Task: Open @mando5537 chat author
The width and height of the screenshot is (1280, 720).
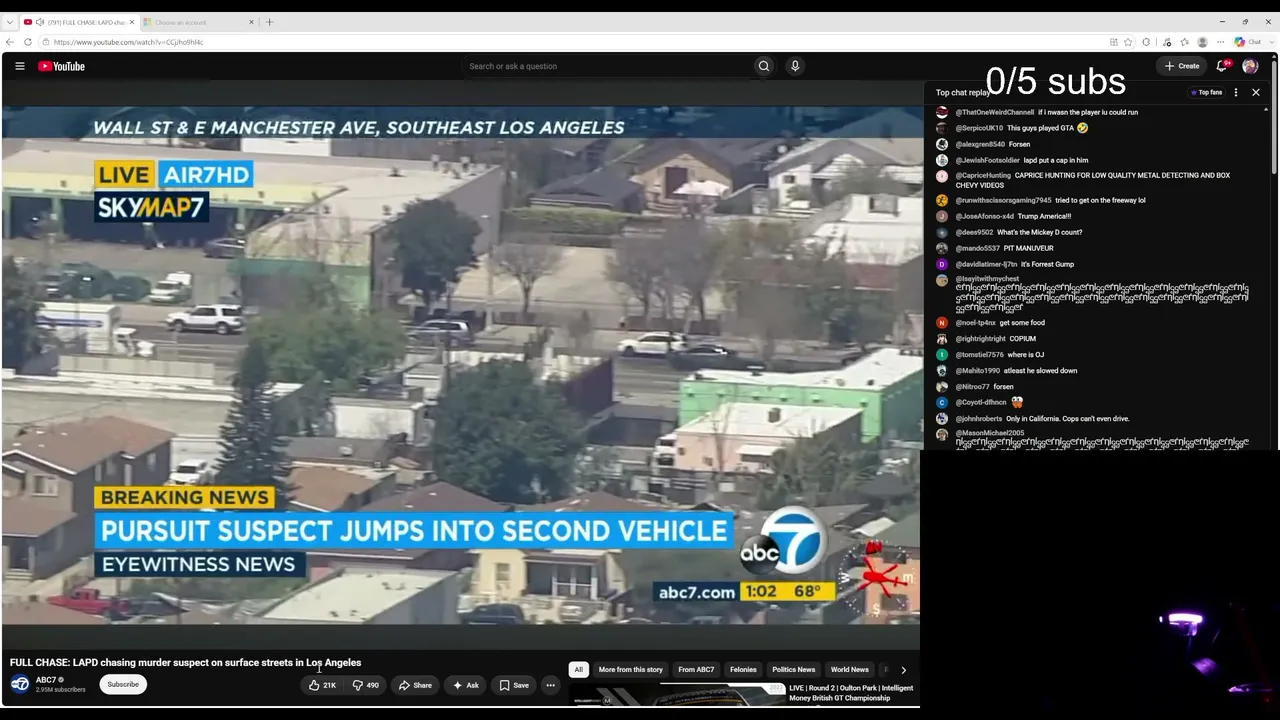Action: 978,248
